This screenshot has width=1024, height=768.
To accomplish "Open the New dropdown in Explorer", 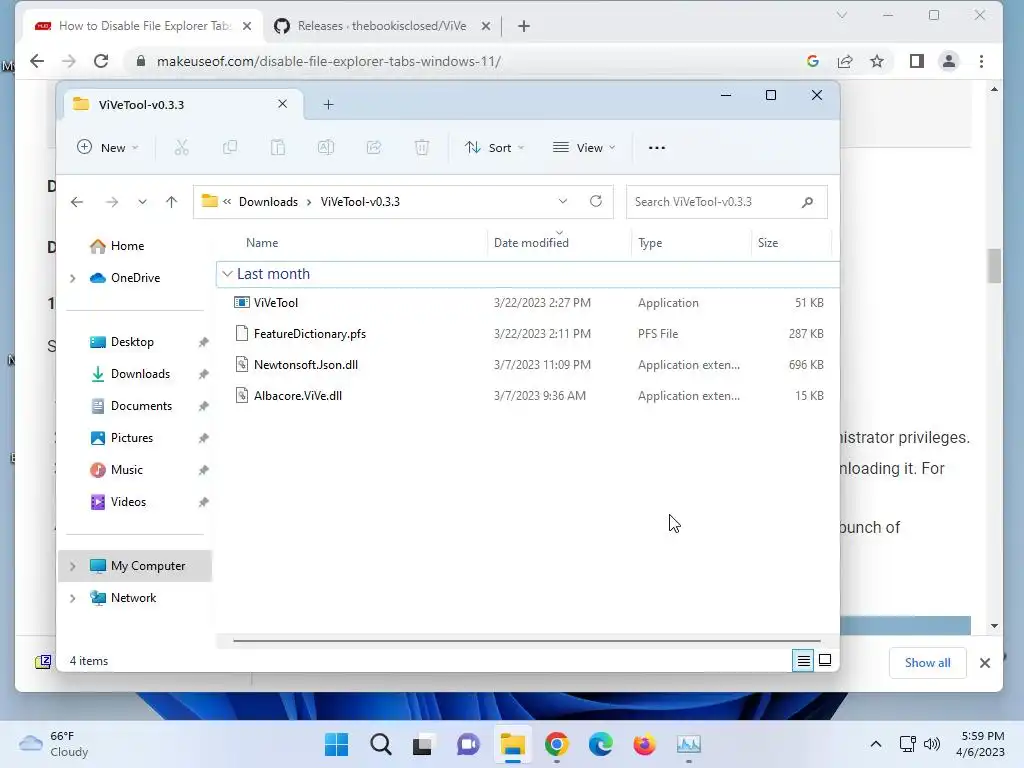I will (108, 148).
